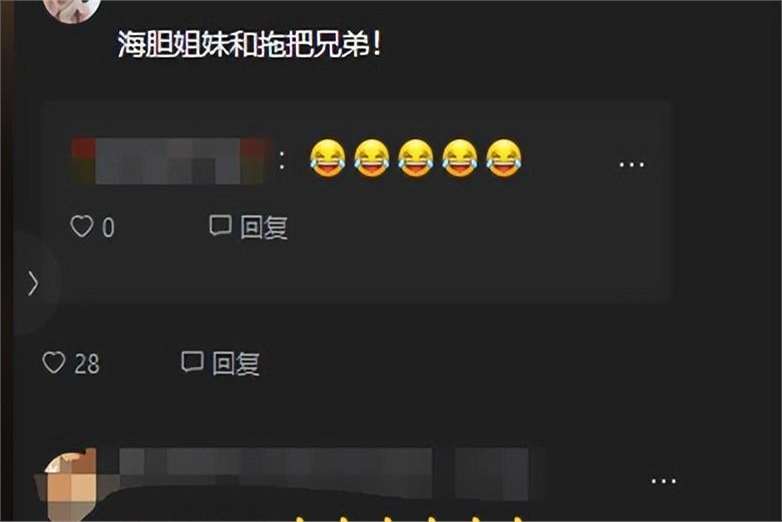This screenshot has width=782, height=522.
Task: Open the top commenter's avatar
Action: [x=72, y=9]
